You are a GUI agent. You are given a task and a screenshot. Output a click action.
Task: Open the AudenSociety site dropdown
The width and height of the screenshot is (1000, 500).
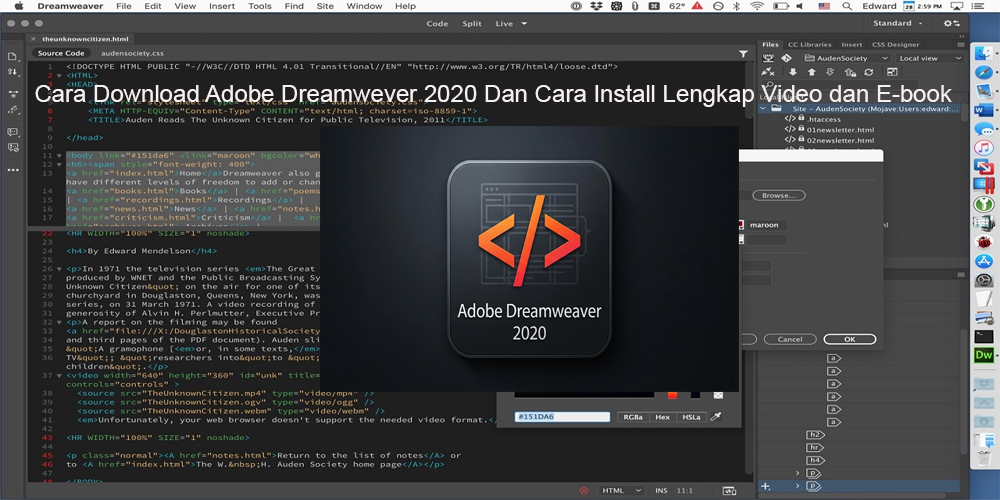[x=845, y=58]
